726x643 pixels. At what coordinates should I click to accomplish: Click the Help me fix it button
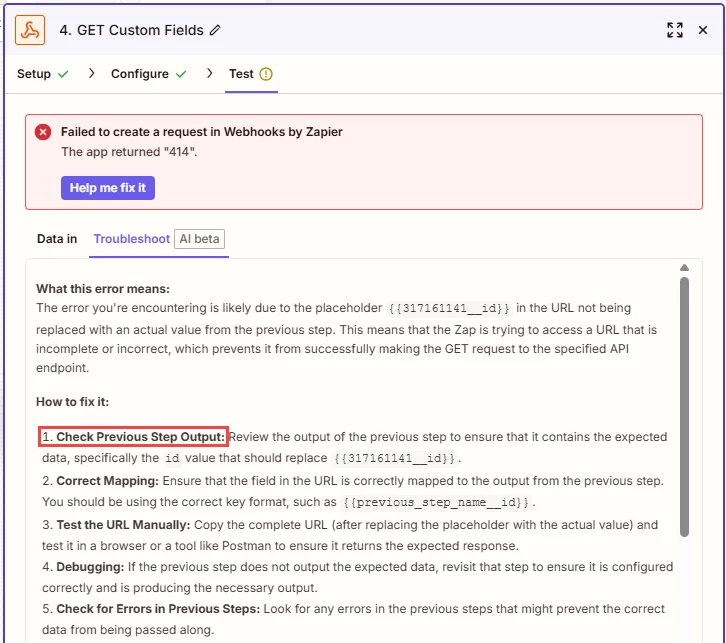[108, 188]
